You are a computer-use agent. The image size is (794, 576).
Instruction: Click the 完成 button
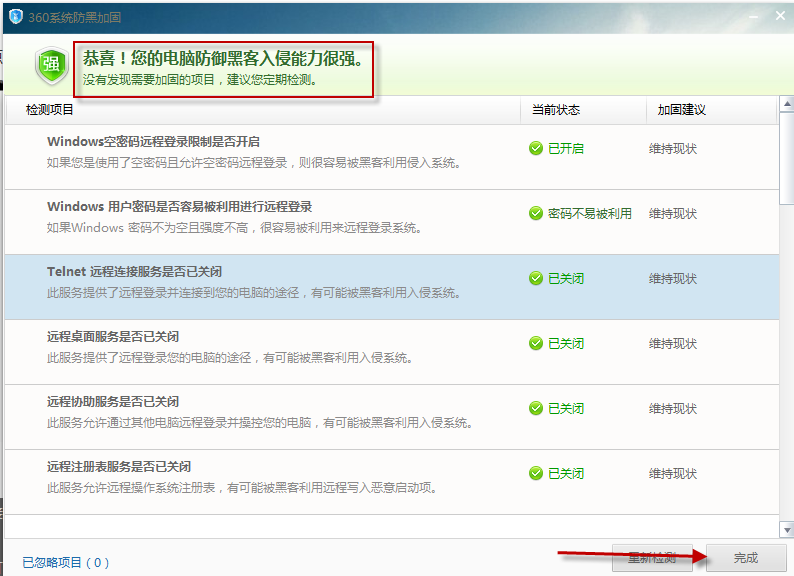click(746, 558)
